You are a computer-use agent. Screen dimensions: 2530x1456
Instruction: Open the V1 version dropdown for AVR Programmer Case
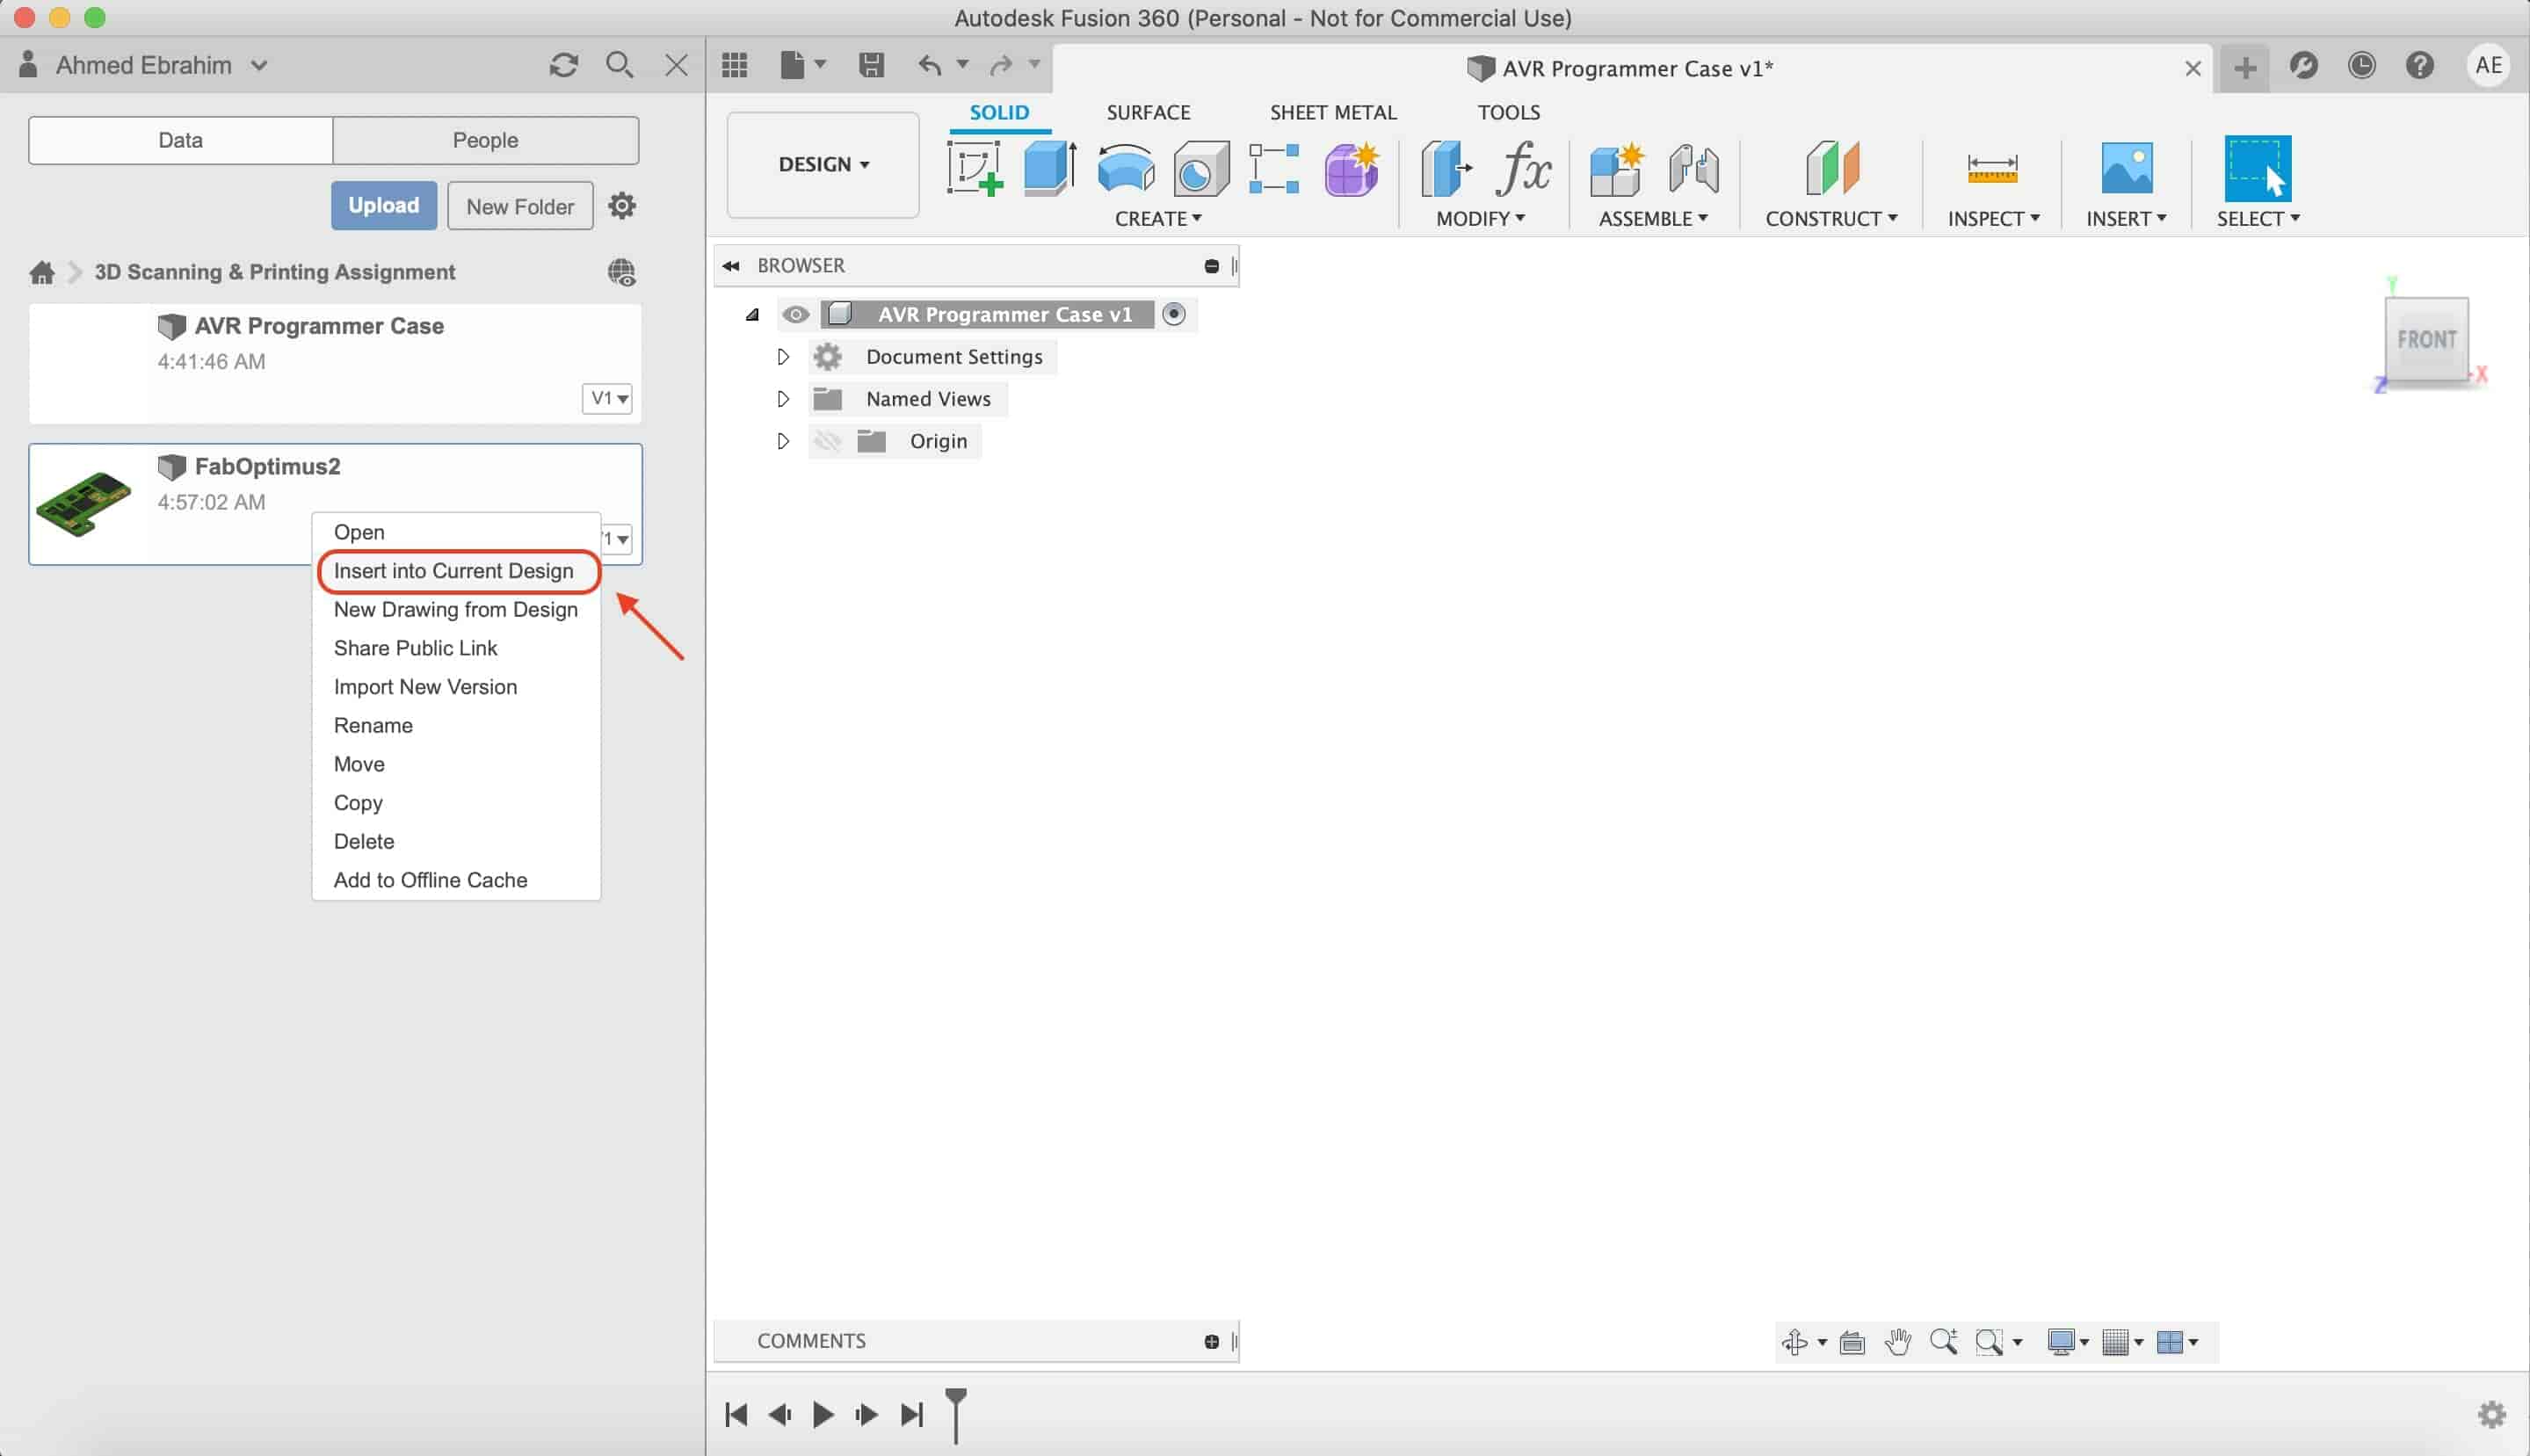tap(607, 398)
